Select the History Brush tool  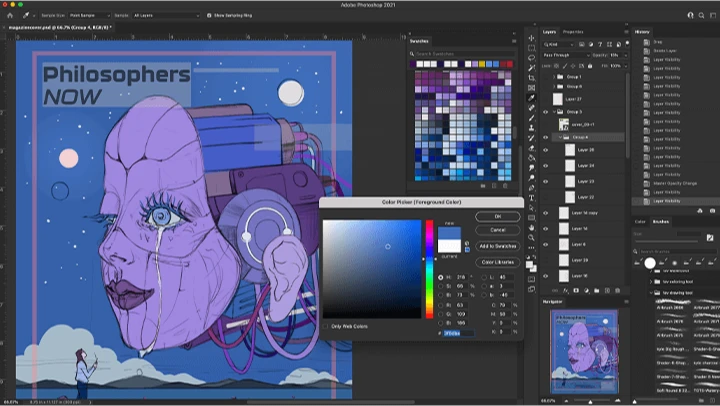(x=531, y=138)
